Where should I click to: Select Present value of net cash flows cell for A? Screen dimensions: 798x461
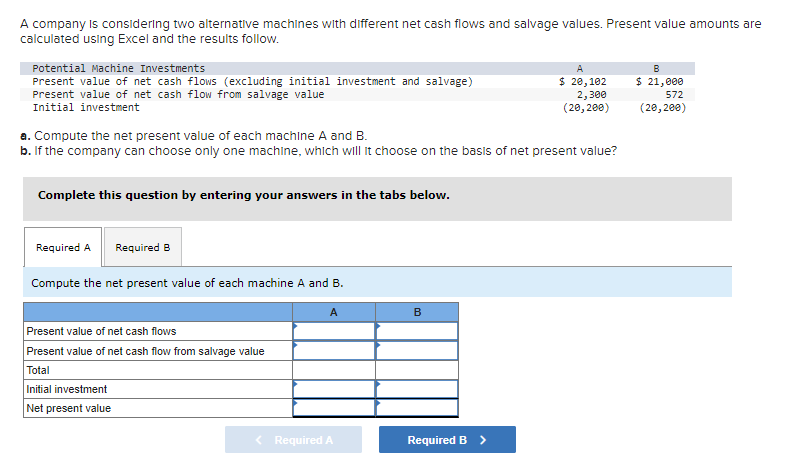click(x=334, y=331)
